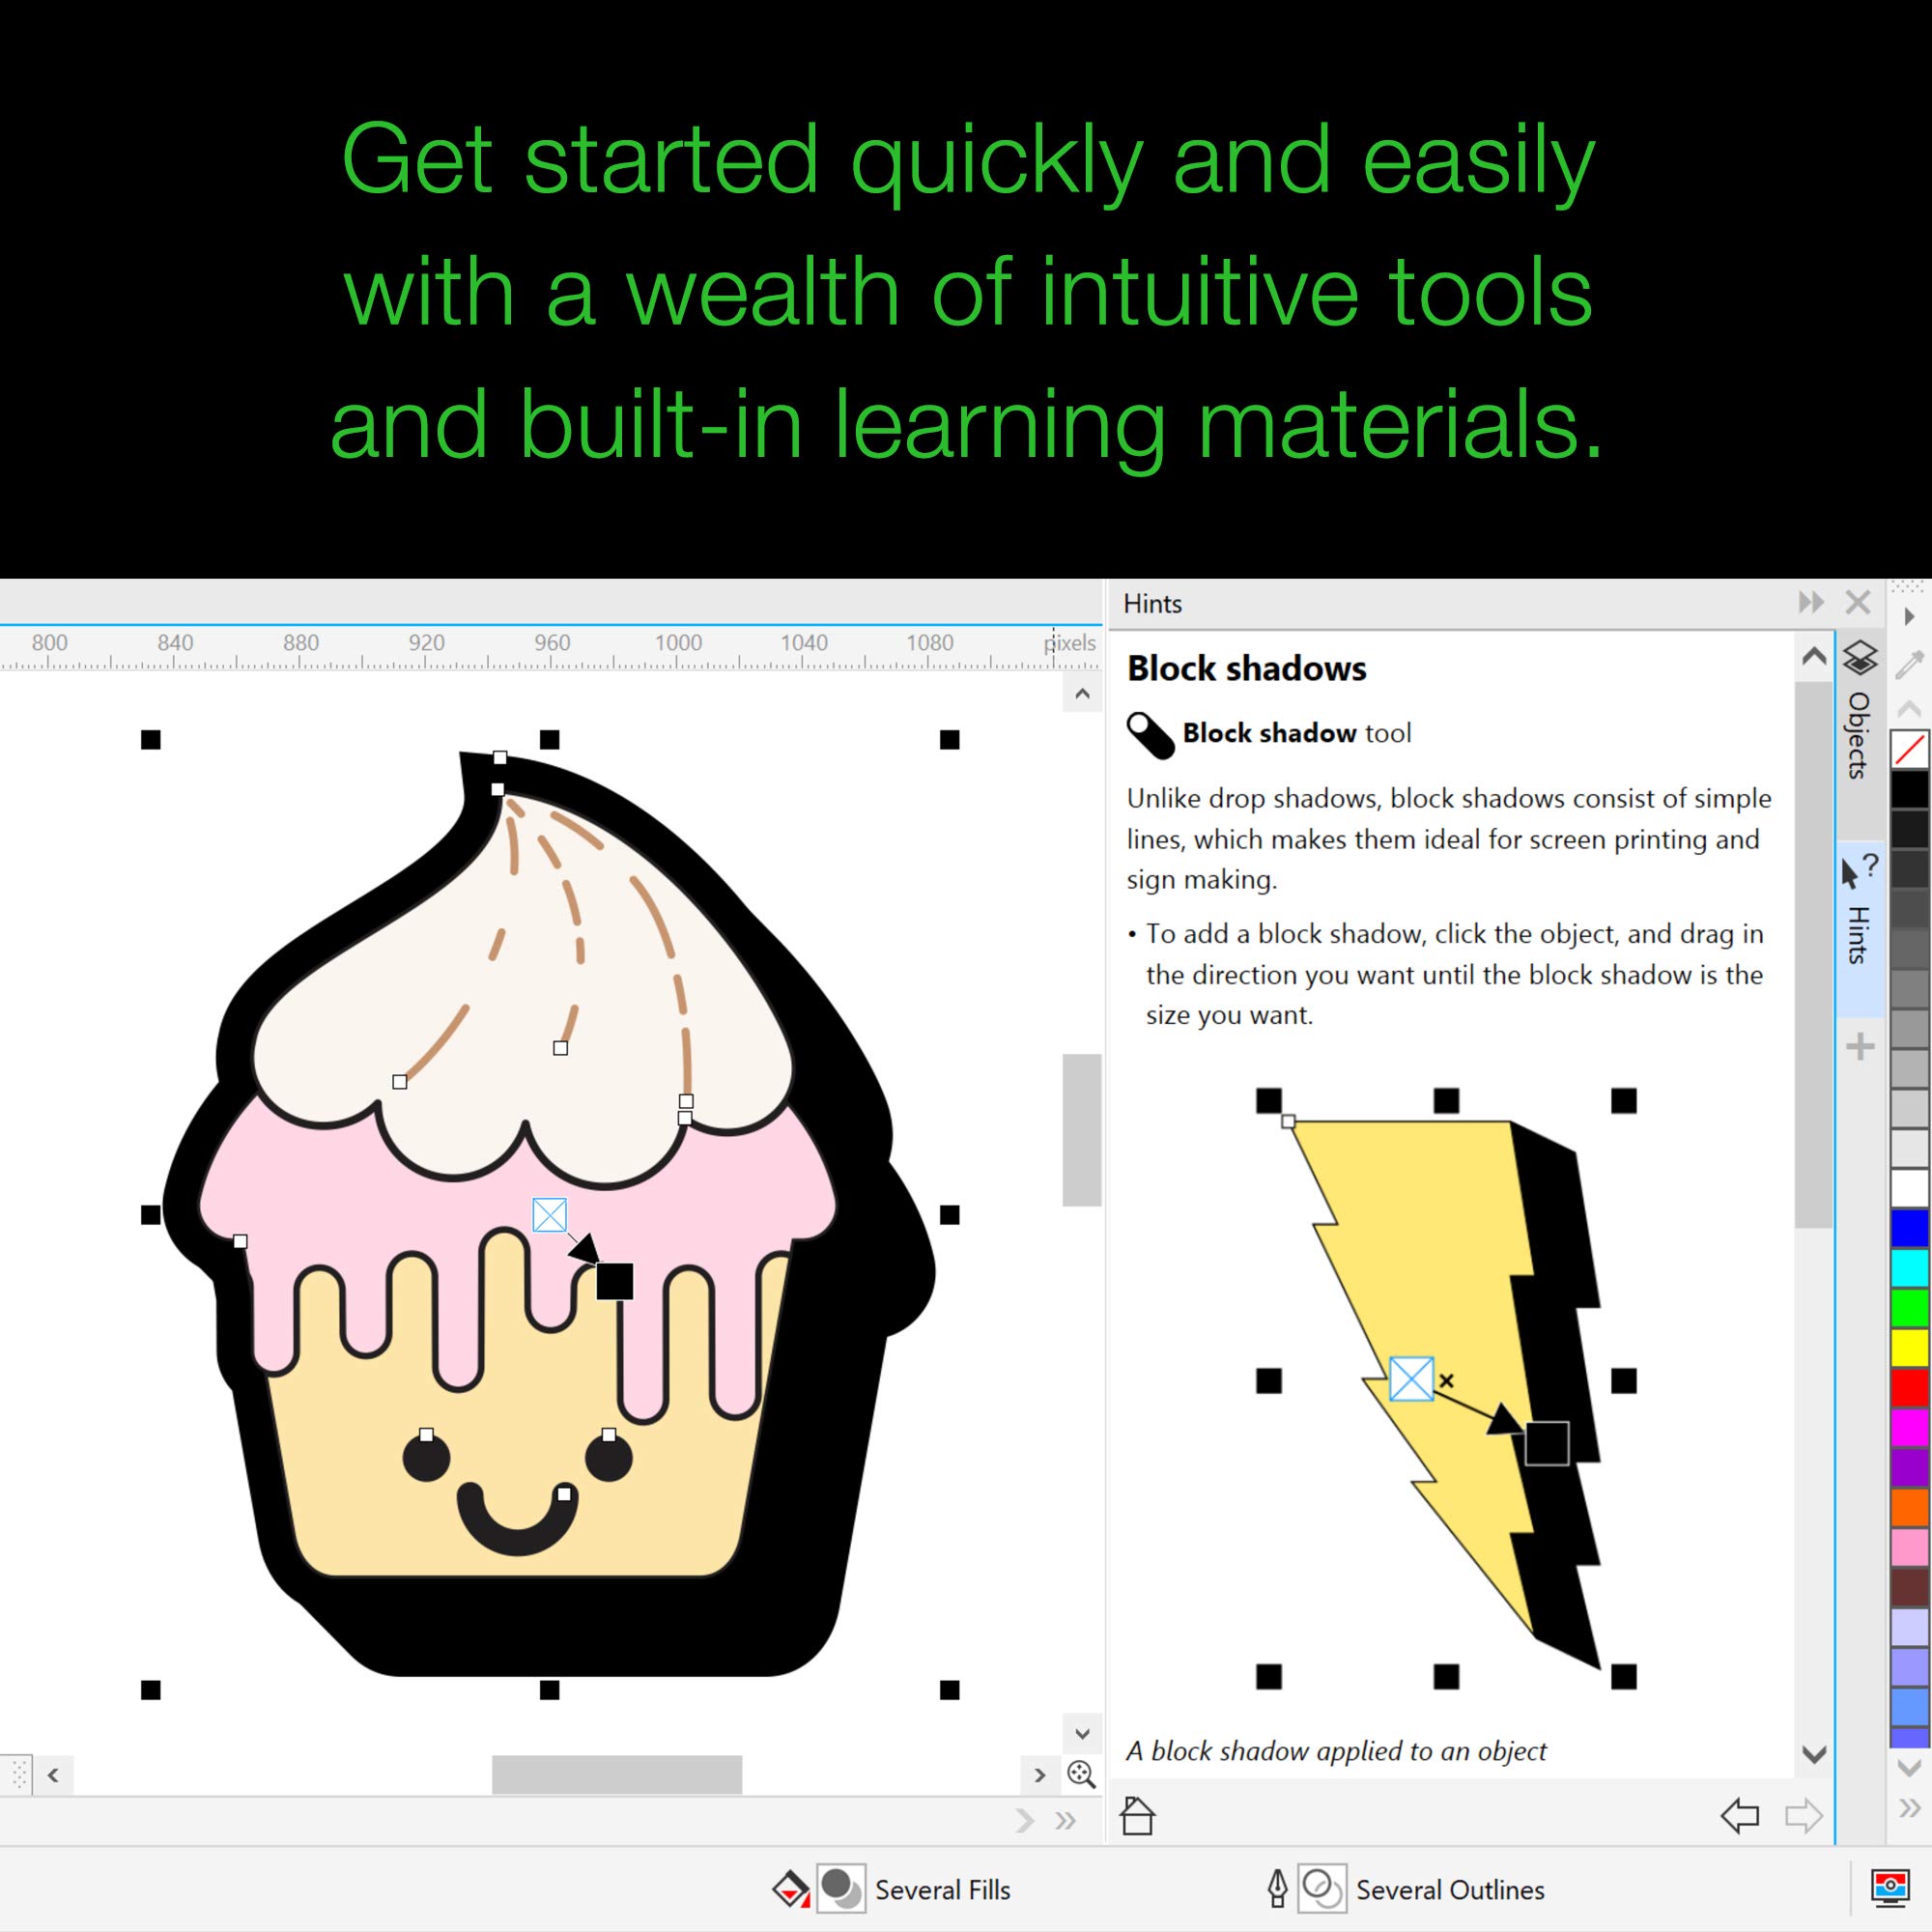Click the Hints panel vertical scrollbar thumb
This screenshot has height=1932, width=1932.
point(1813,954)
